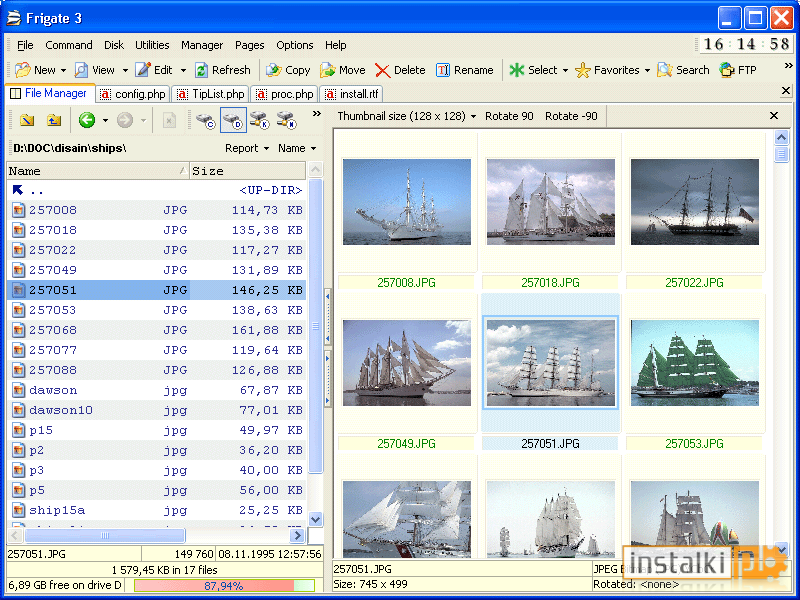Open the Report view dropdown
The width and height of the screenshot is (800, 600).
(x=247, y=148)
